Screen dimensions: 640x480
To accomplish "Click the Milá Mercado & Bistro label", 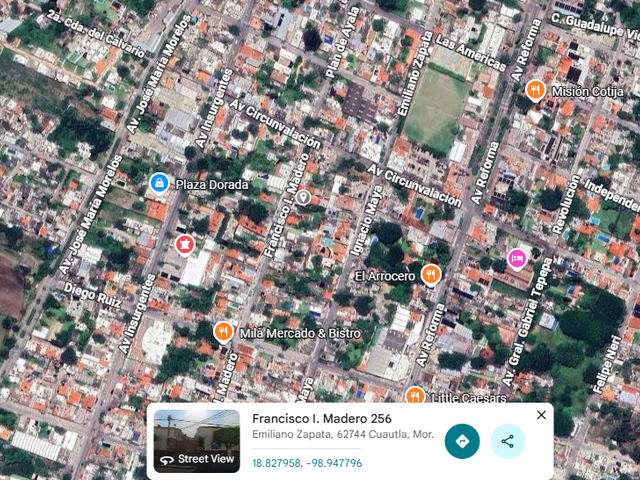I will [300, 333].
